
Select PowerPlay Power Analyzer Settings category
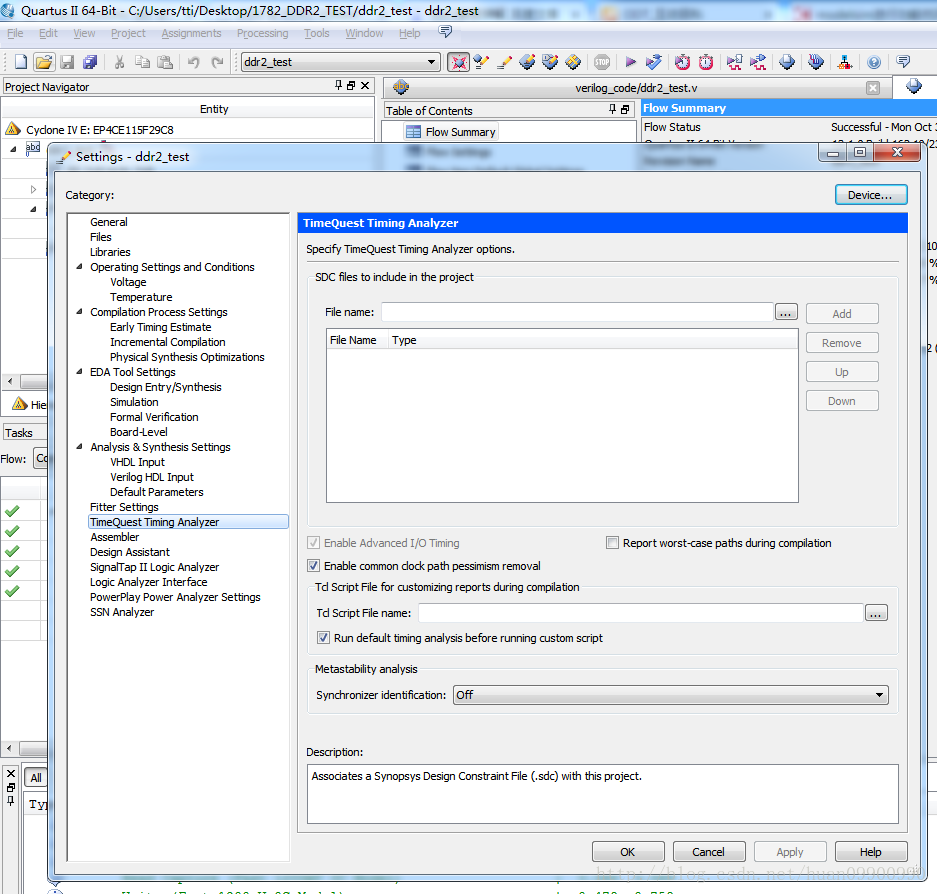pyautogui.click(x=175, y=597)
